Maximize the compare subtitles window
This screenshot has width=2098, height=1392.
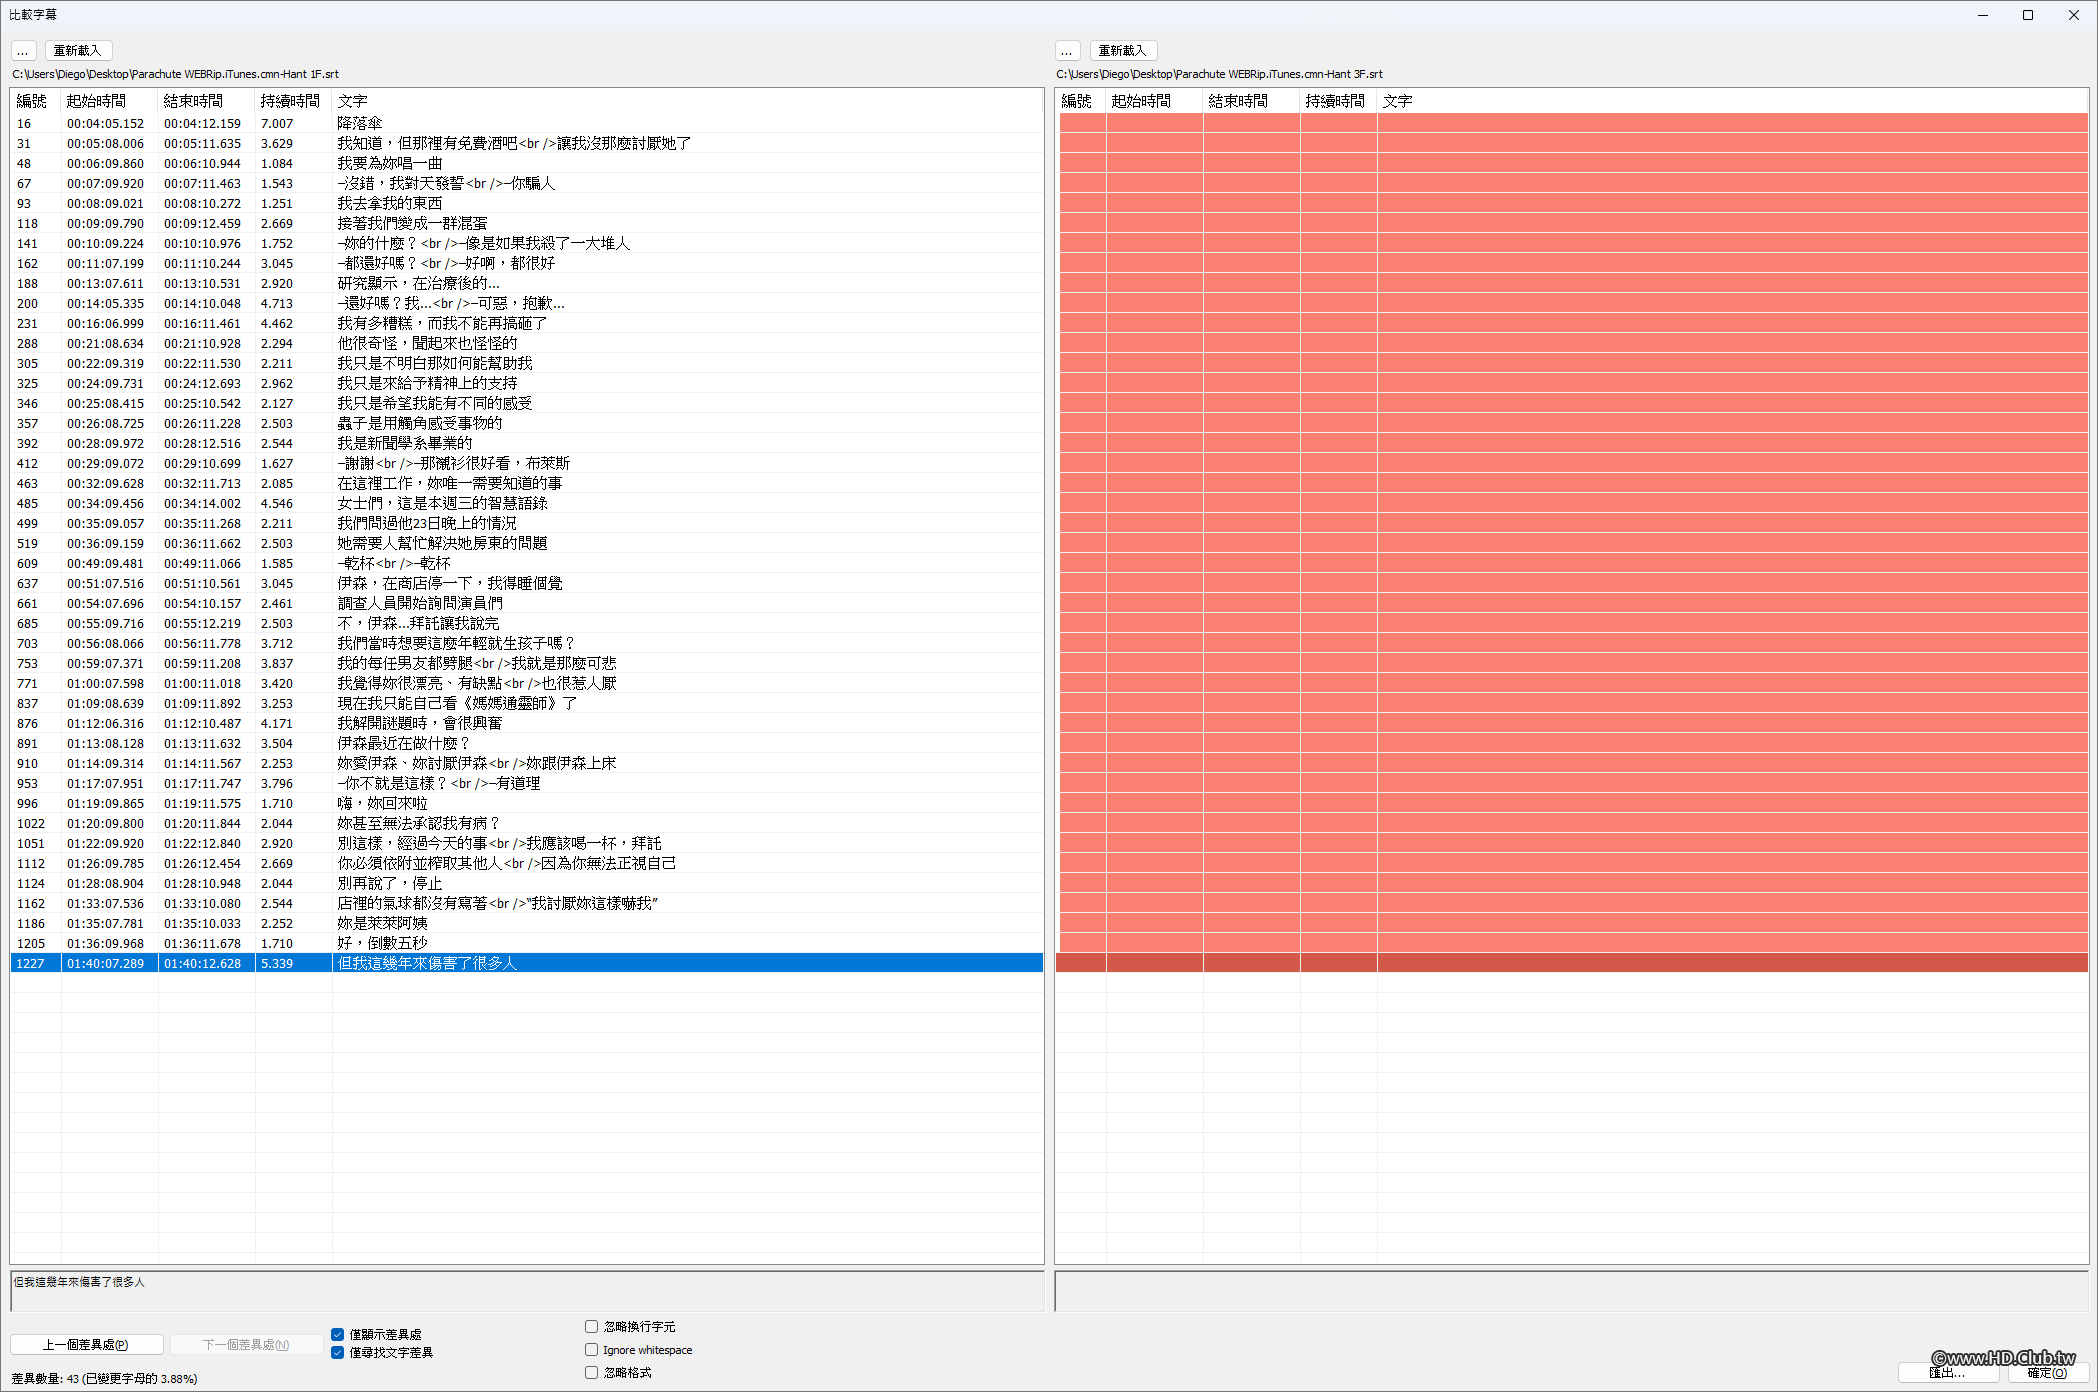pyautogui.click(x=2027, y=15)
